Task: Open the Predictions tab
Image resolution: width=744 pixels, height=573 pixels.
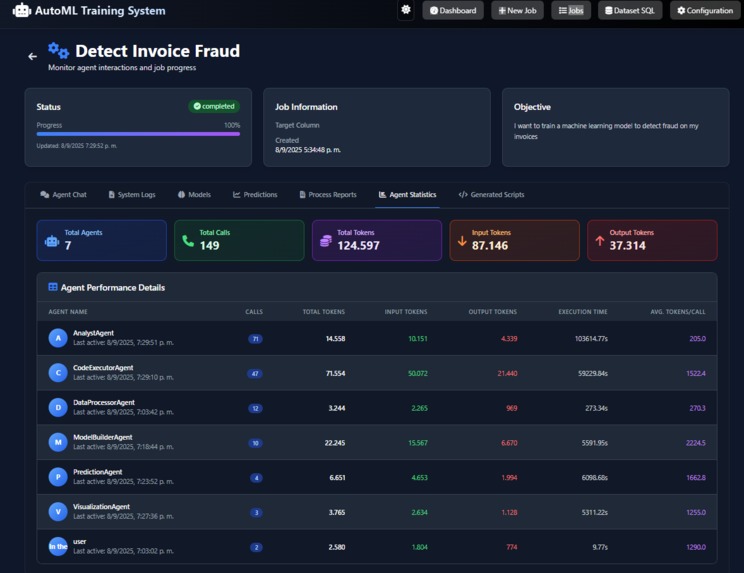Action: tap(255, 194)
